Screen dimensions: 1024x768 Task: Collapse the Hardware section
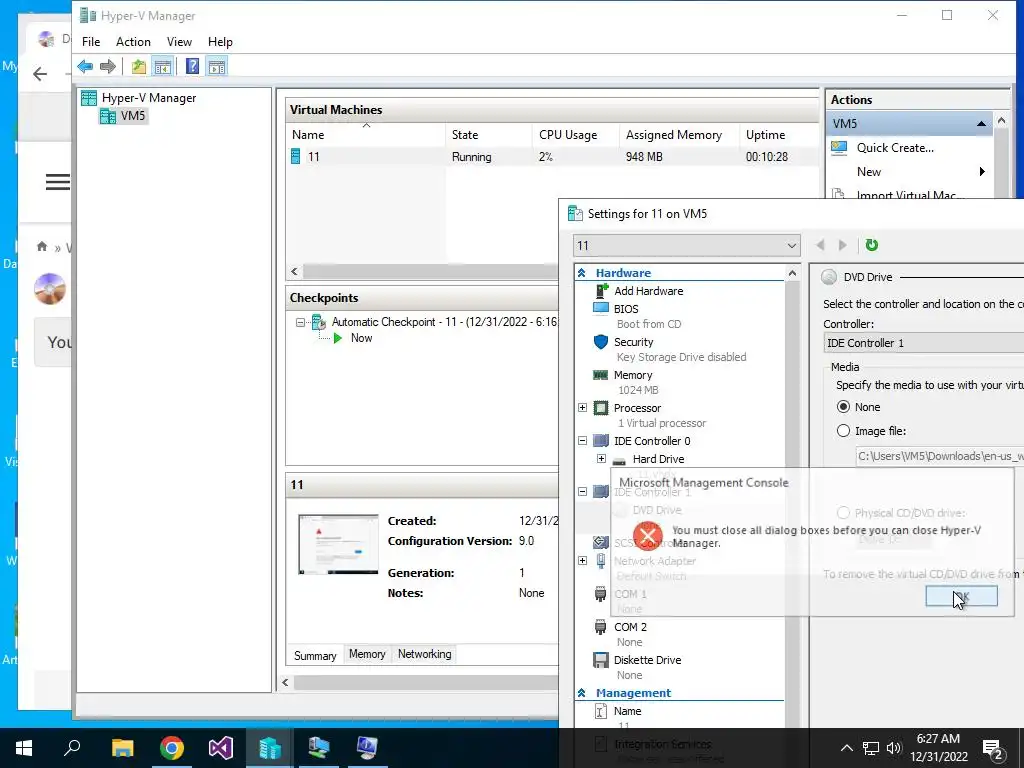tap(581, 273)
